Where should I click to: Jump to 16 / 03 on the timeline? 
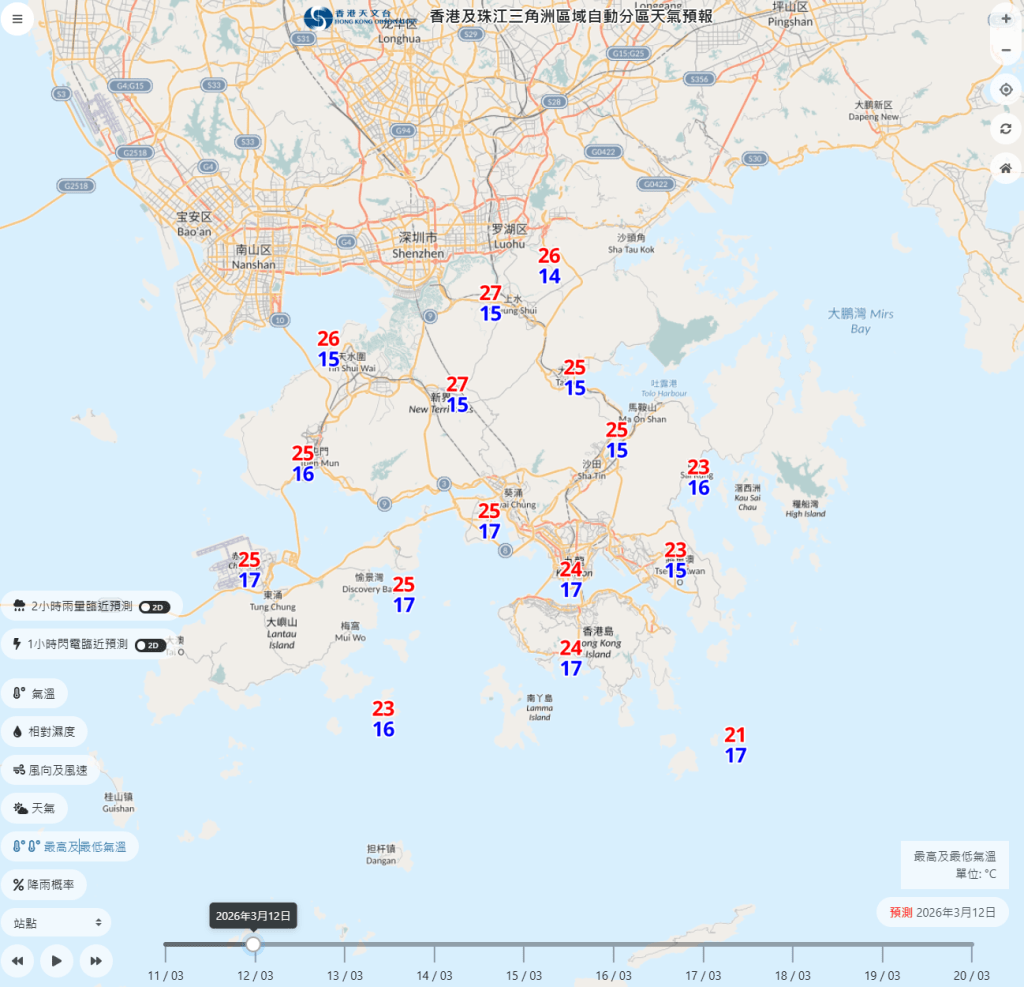click(613, 944)
